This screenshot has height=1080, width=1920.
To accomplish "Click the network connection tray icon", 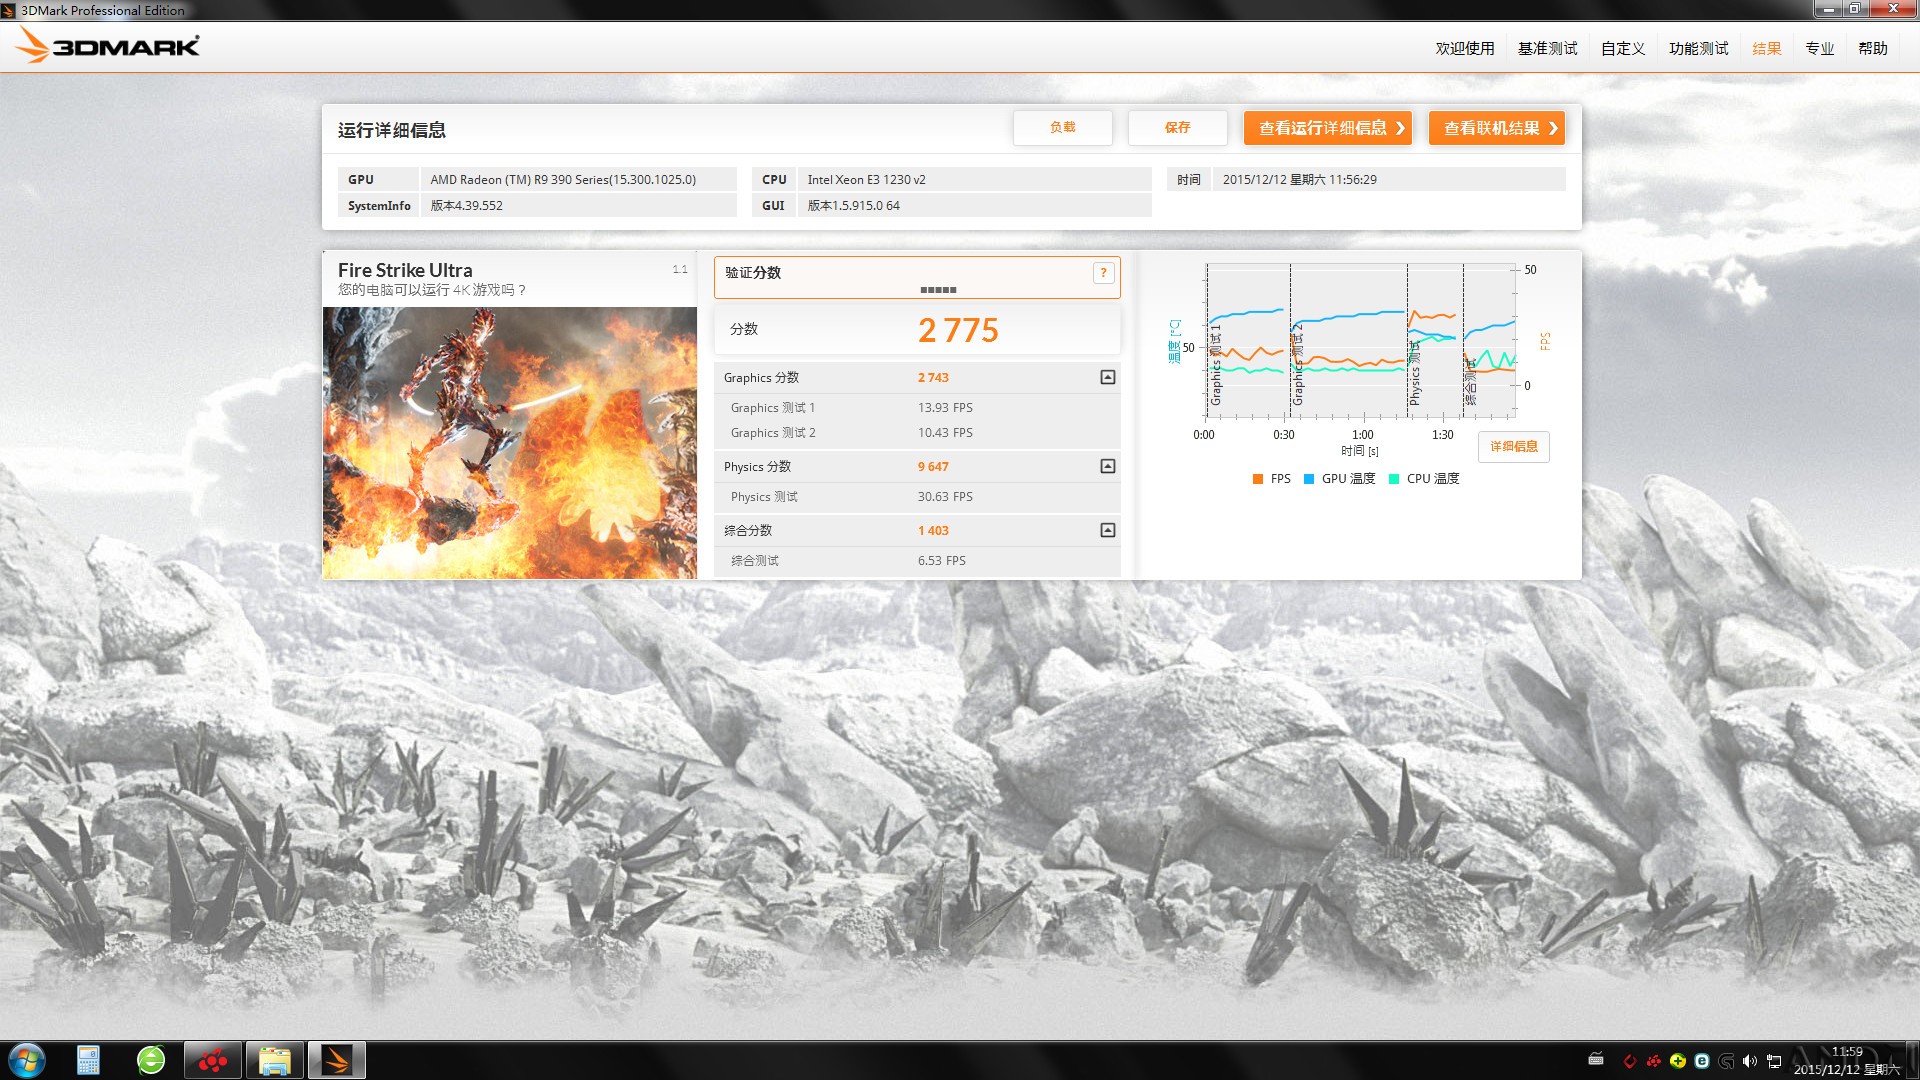I will (x=1774, y=1061).
